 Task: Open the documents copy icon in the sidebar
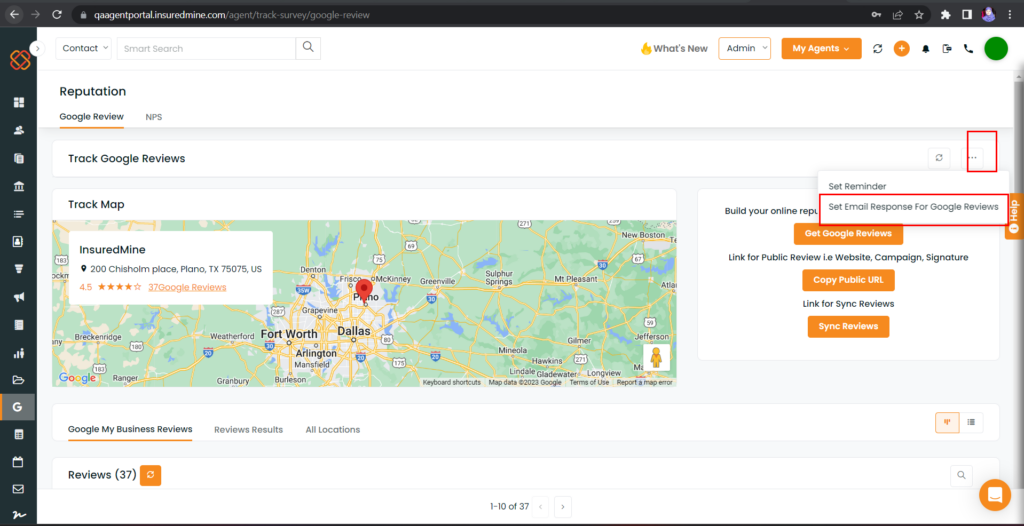tap(18, 158)
